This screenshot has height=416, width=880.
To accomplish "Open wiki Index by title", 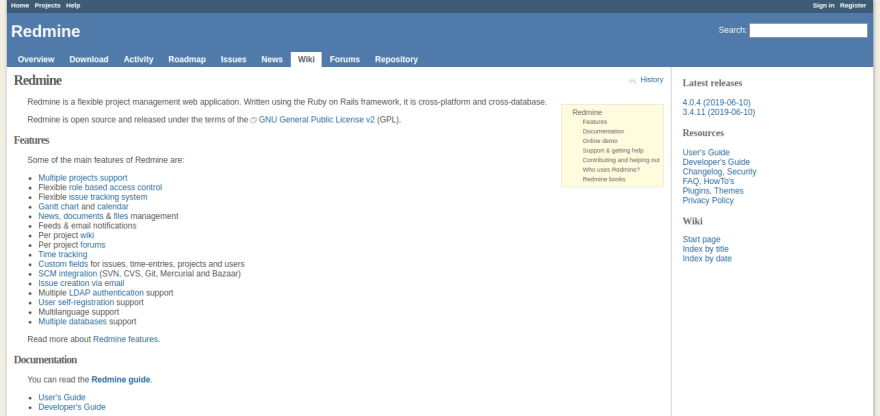I will (x=705, y=249).
